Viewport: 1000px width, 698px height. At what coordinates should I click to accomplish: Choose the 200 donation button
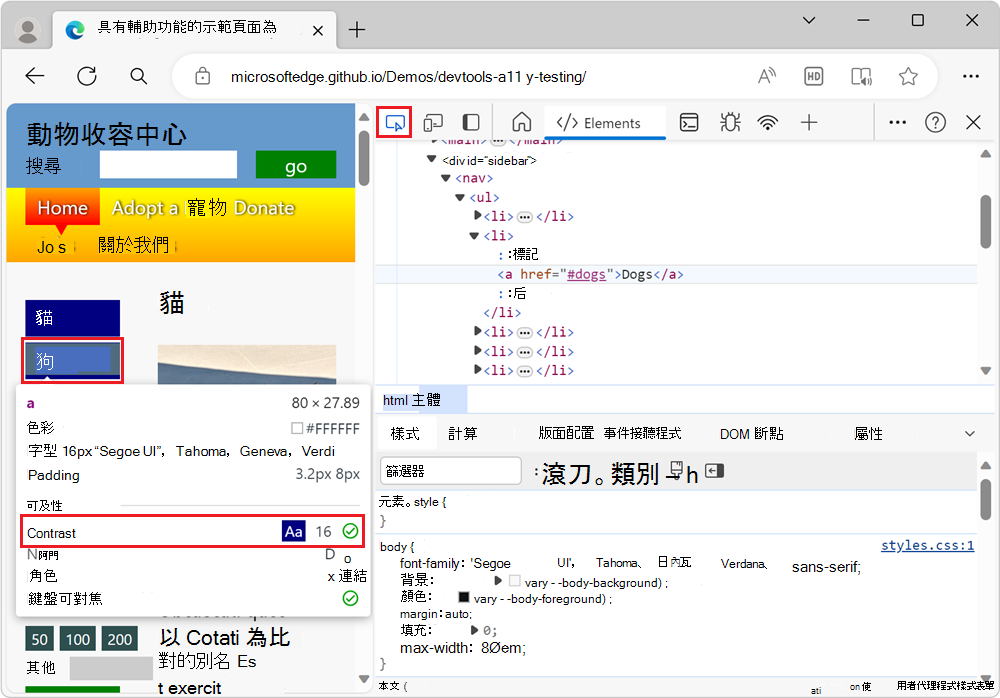(x=119, y=639)
